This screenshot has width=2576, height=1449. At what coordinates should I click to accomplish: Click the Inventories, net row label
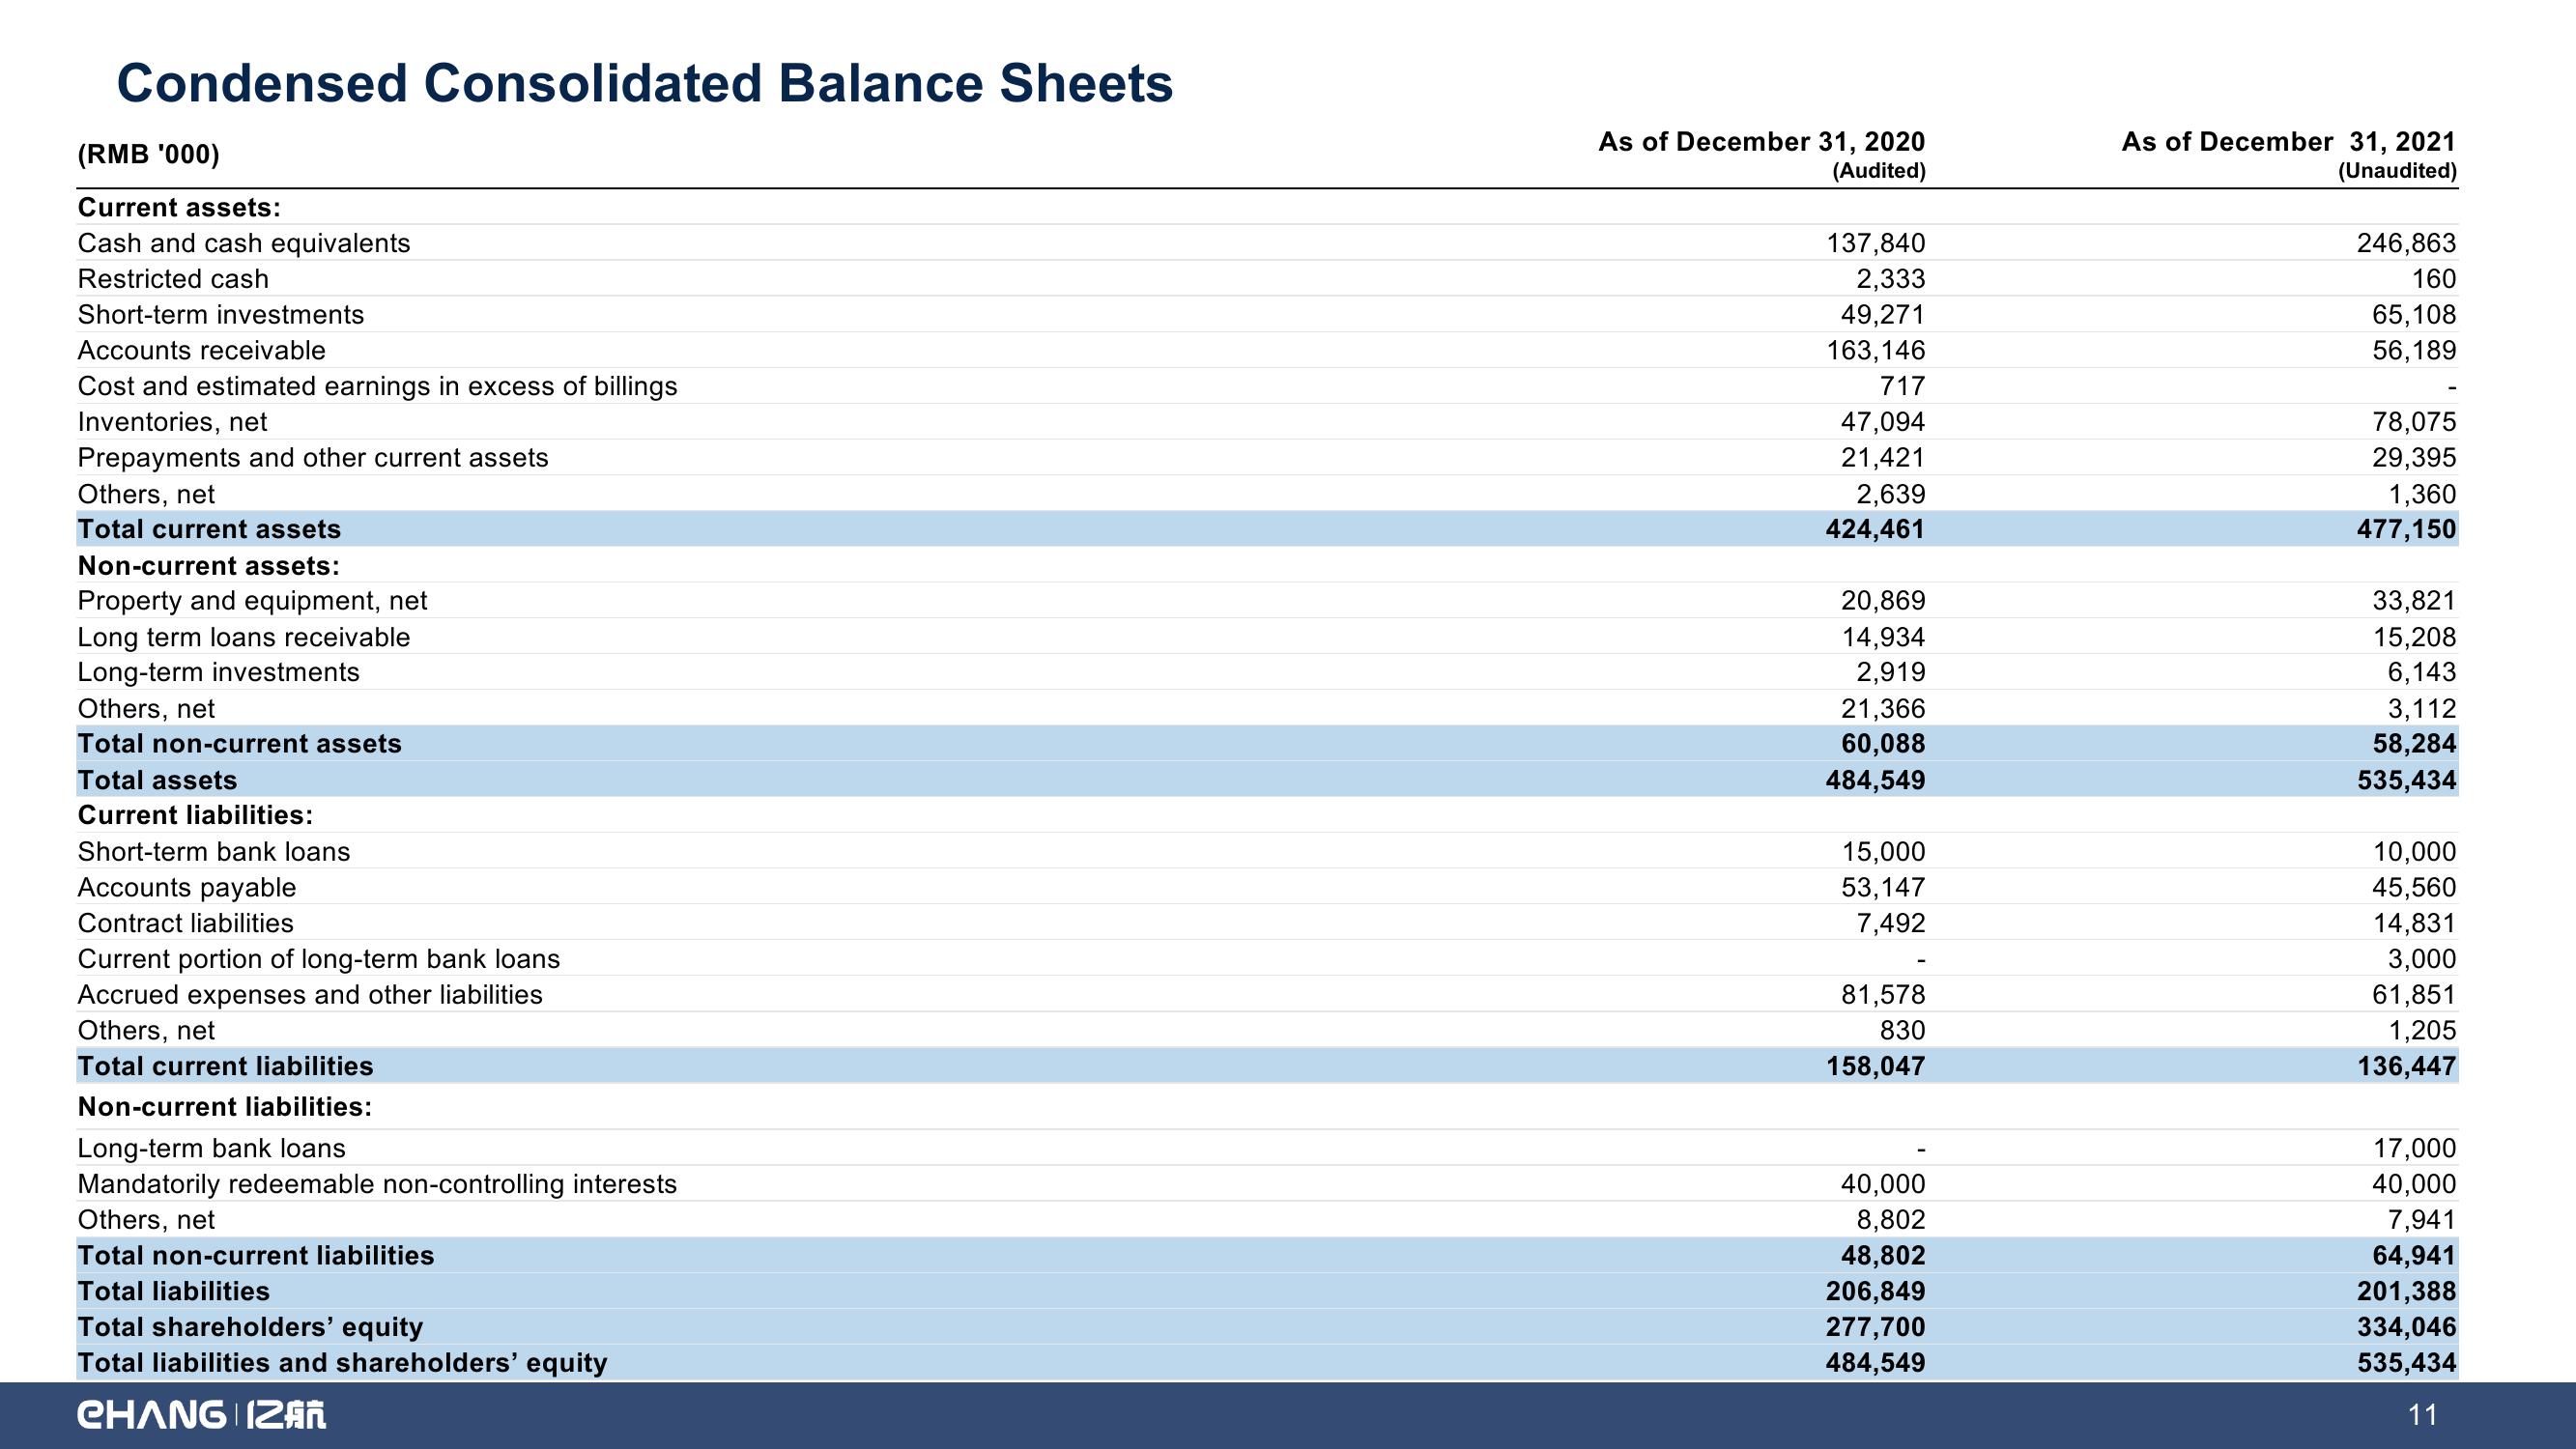pyautogui.click(x=172, y=422)
